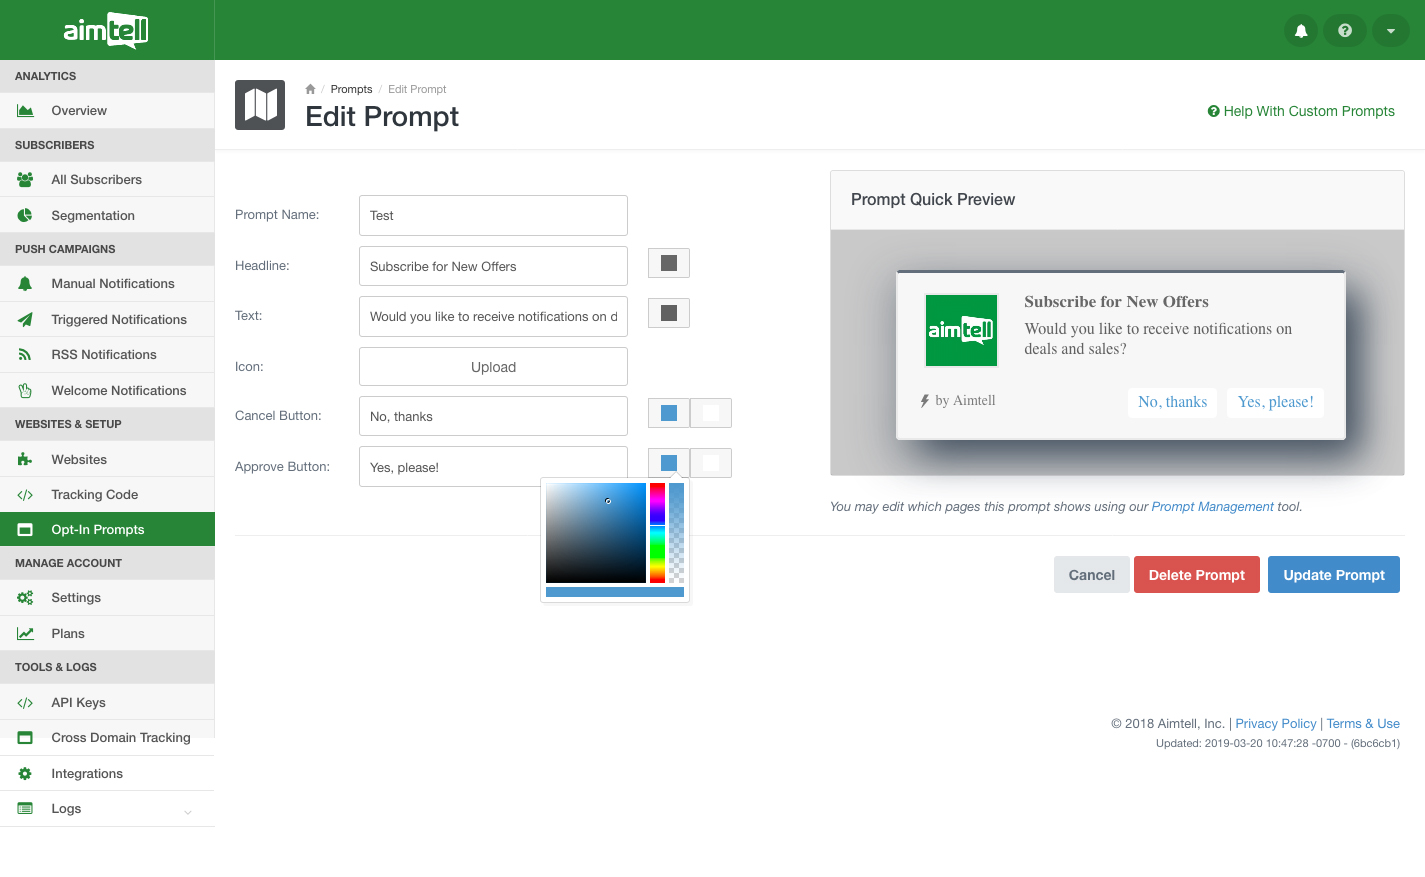
Task: Click Segmentation pie chart icon
Action: click(25, 215)
